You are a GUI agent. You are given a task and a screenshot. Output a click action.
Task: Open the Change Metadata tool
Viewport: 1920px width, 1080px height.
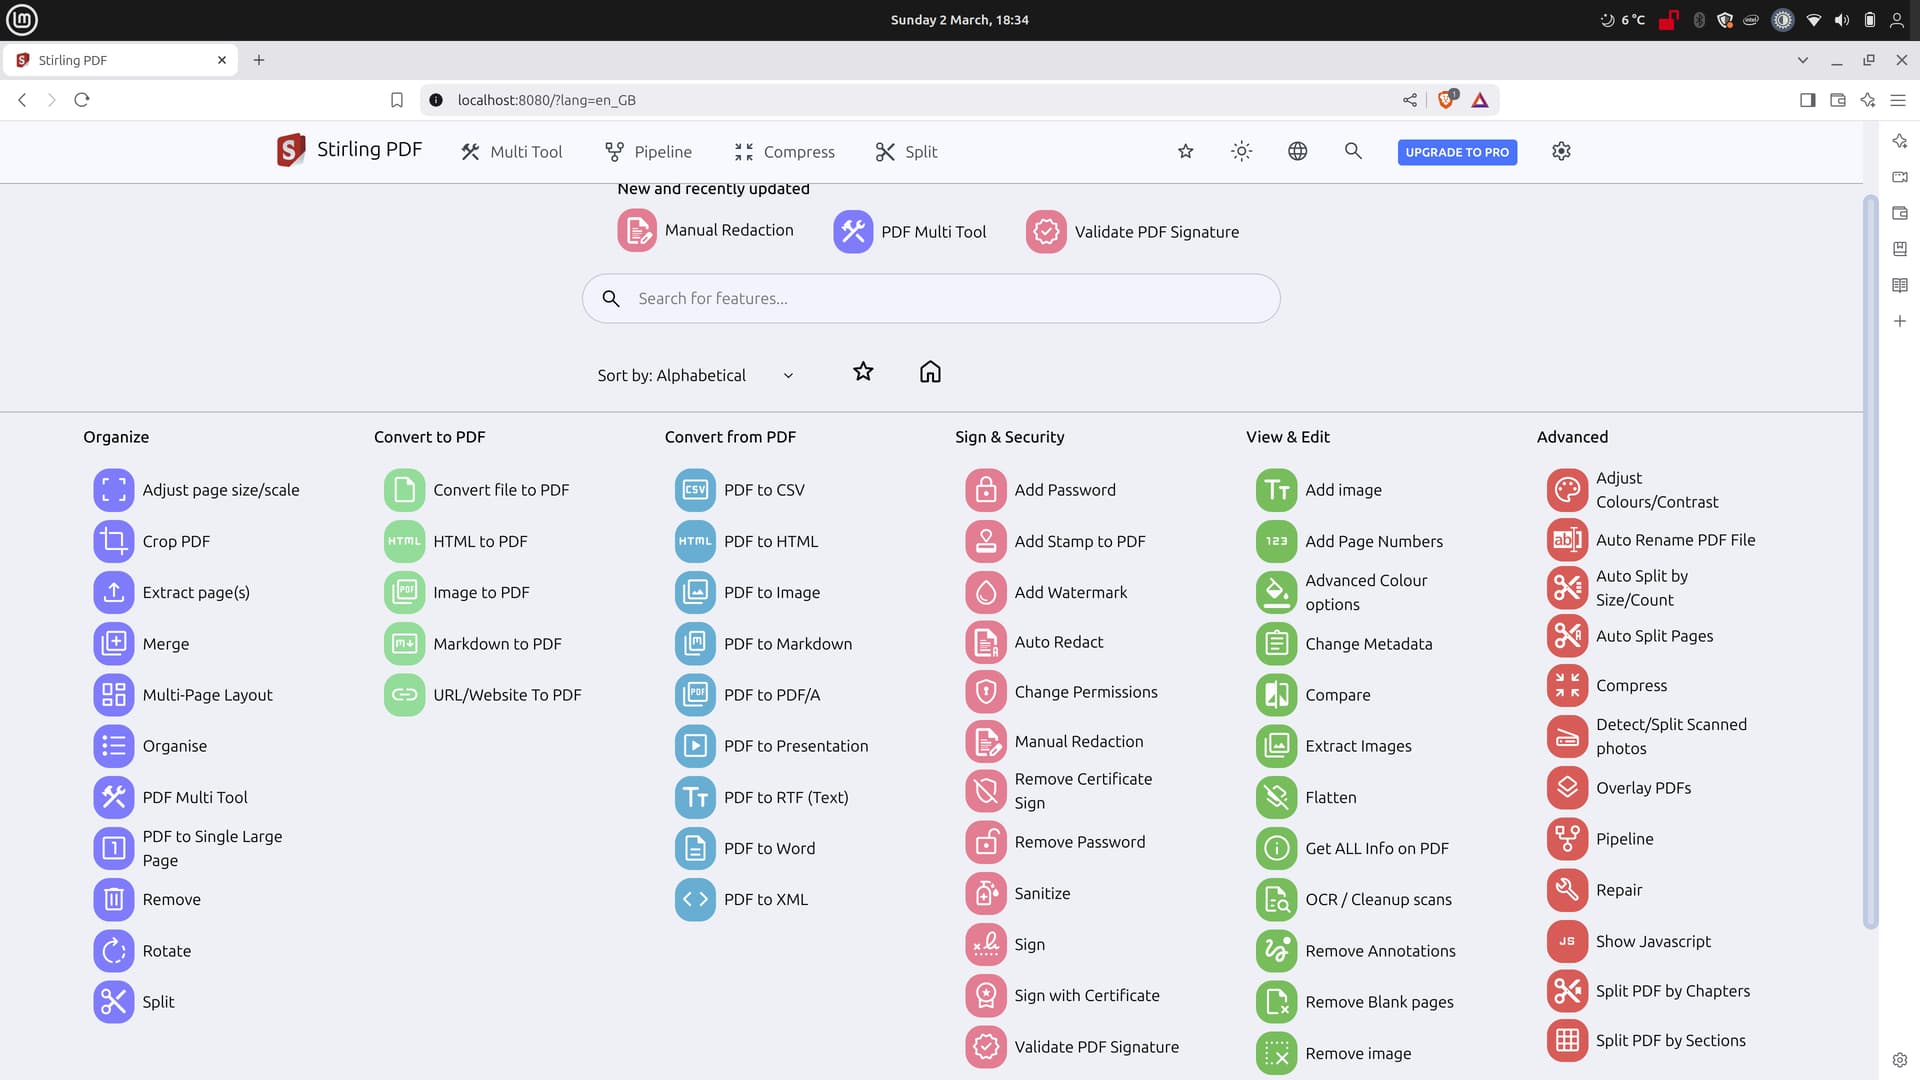coord(1345,644)
